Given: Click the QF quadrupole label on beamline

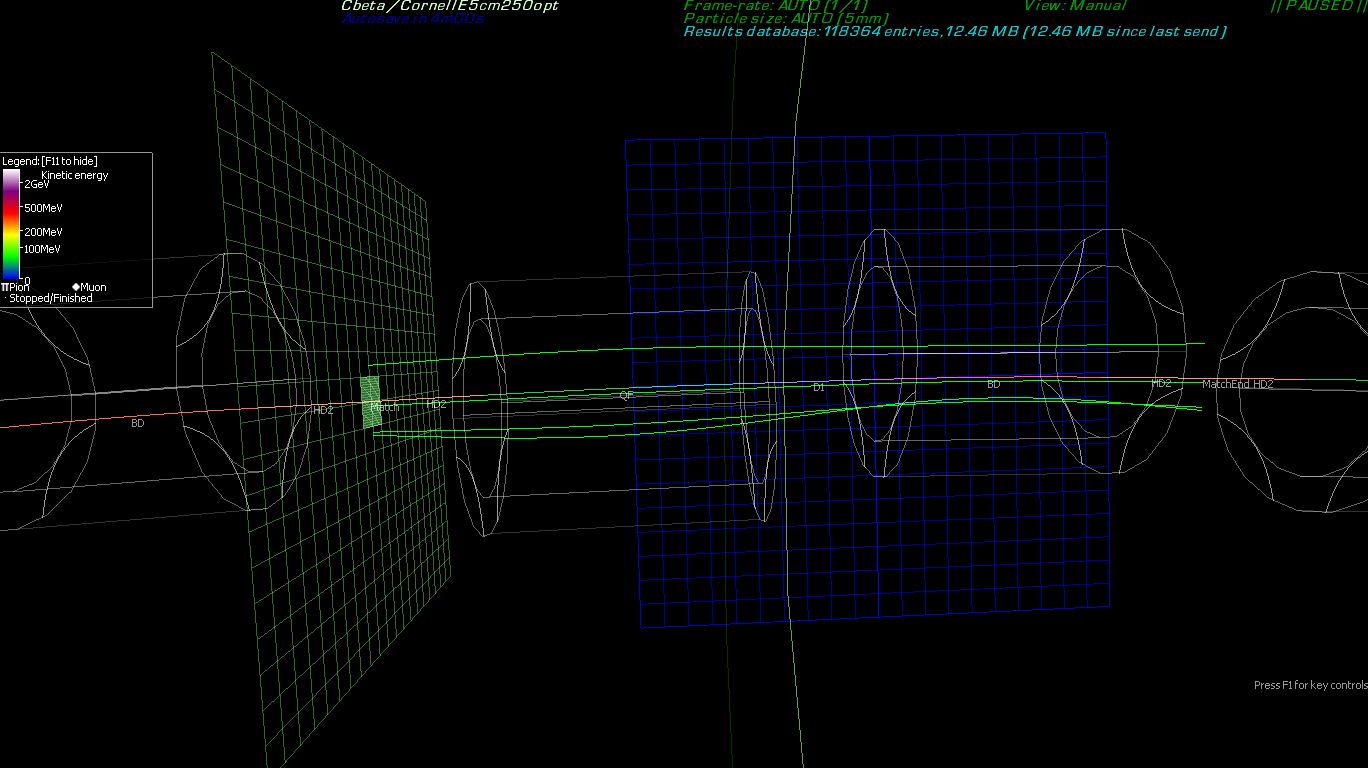Looking at the screenshot, I should [626, 395].
